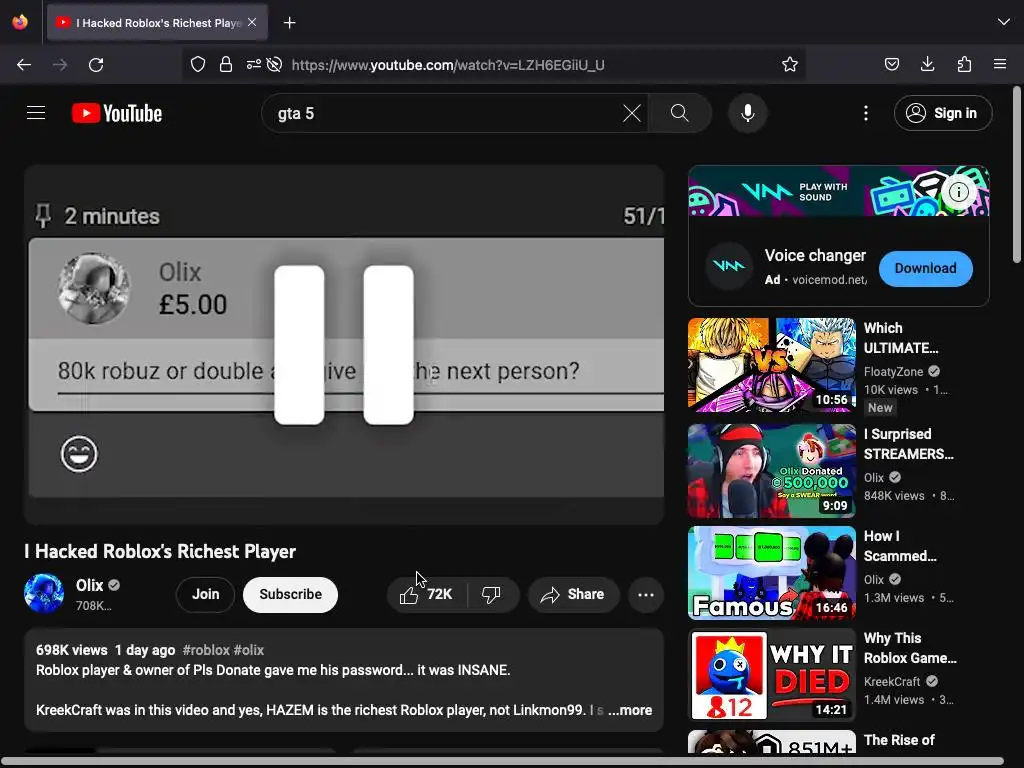Show site security info via padlock icon
1024x768 pixels.
tap(226, 64)
